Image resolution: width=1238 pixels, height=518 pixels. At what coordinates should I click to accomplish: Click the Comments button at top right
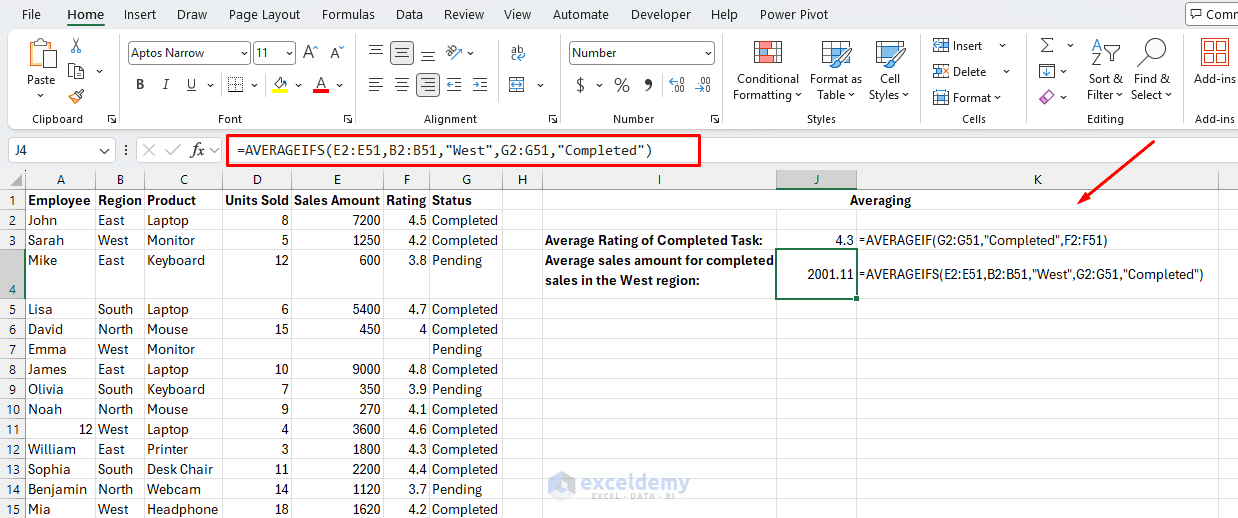point(1212,14)
